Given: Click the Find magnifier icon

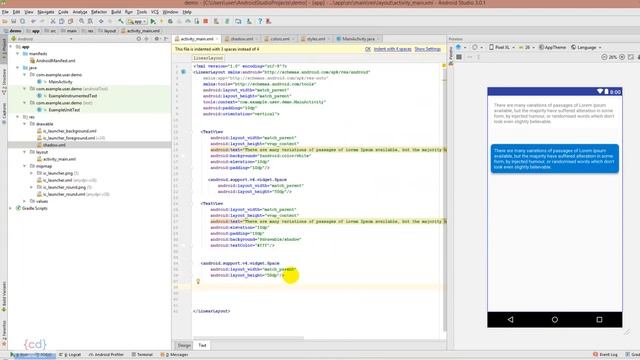Looking at the screenshot, I should coord(82,21).
